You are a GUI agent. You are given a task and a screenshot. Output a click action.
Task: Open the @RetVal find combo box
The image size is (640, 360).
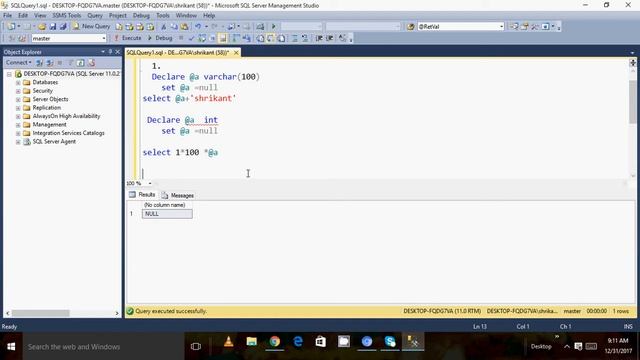[x=461, y=27]
